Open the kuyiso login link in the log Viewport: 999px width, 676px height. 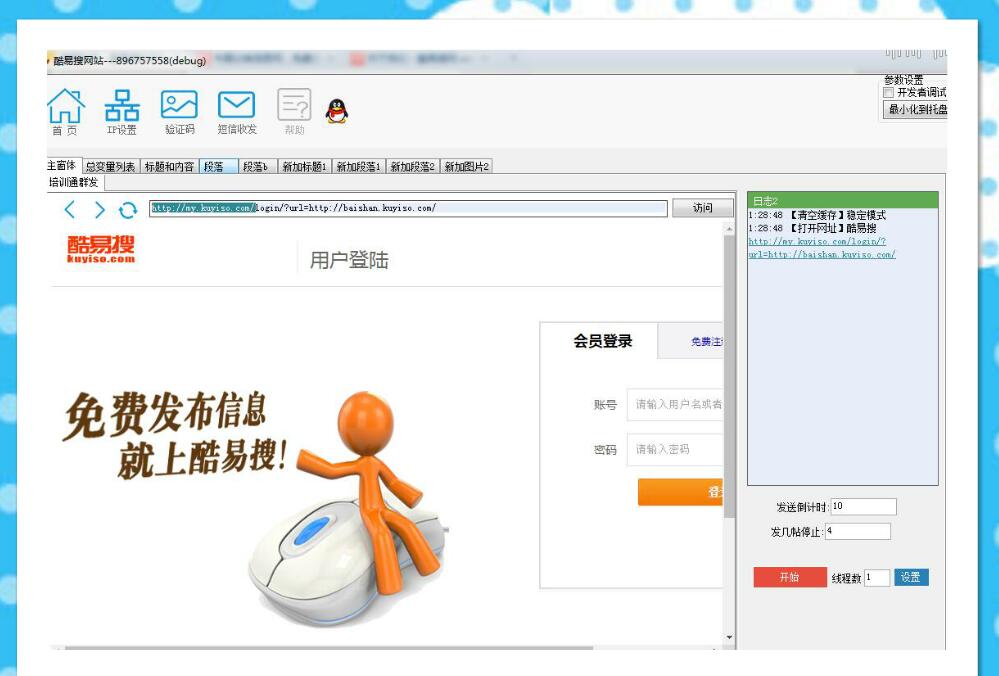(822, 248)
